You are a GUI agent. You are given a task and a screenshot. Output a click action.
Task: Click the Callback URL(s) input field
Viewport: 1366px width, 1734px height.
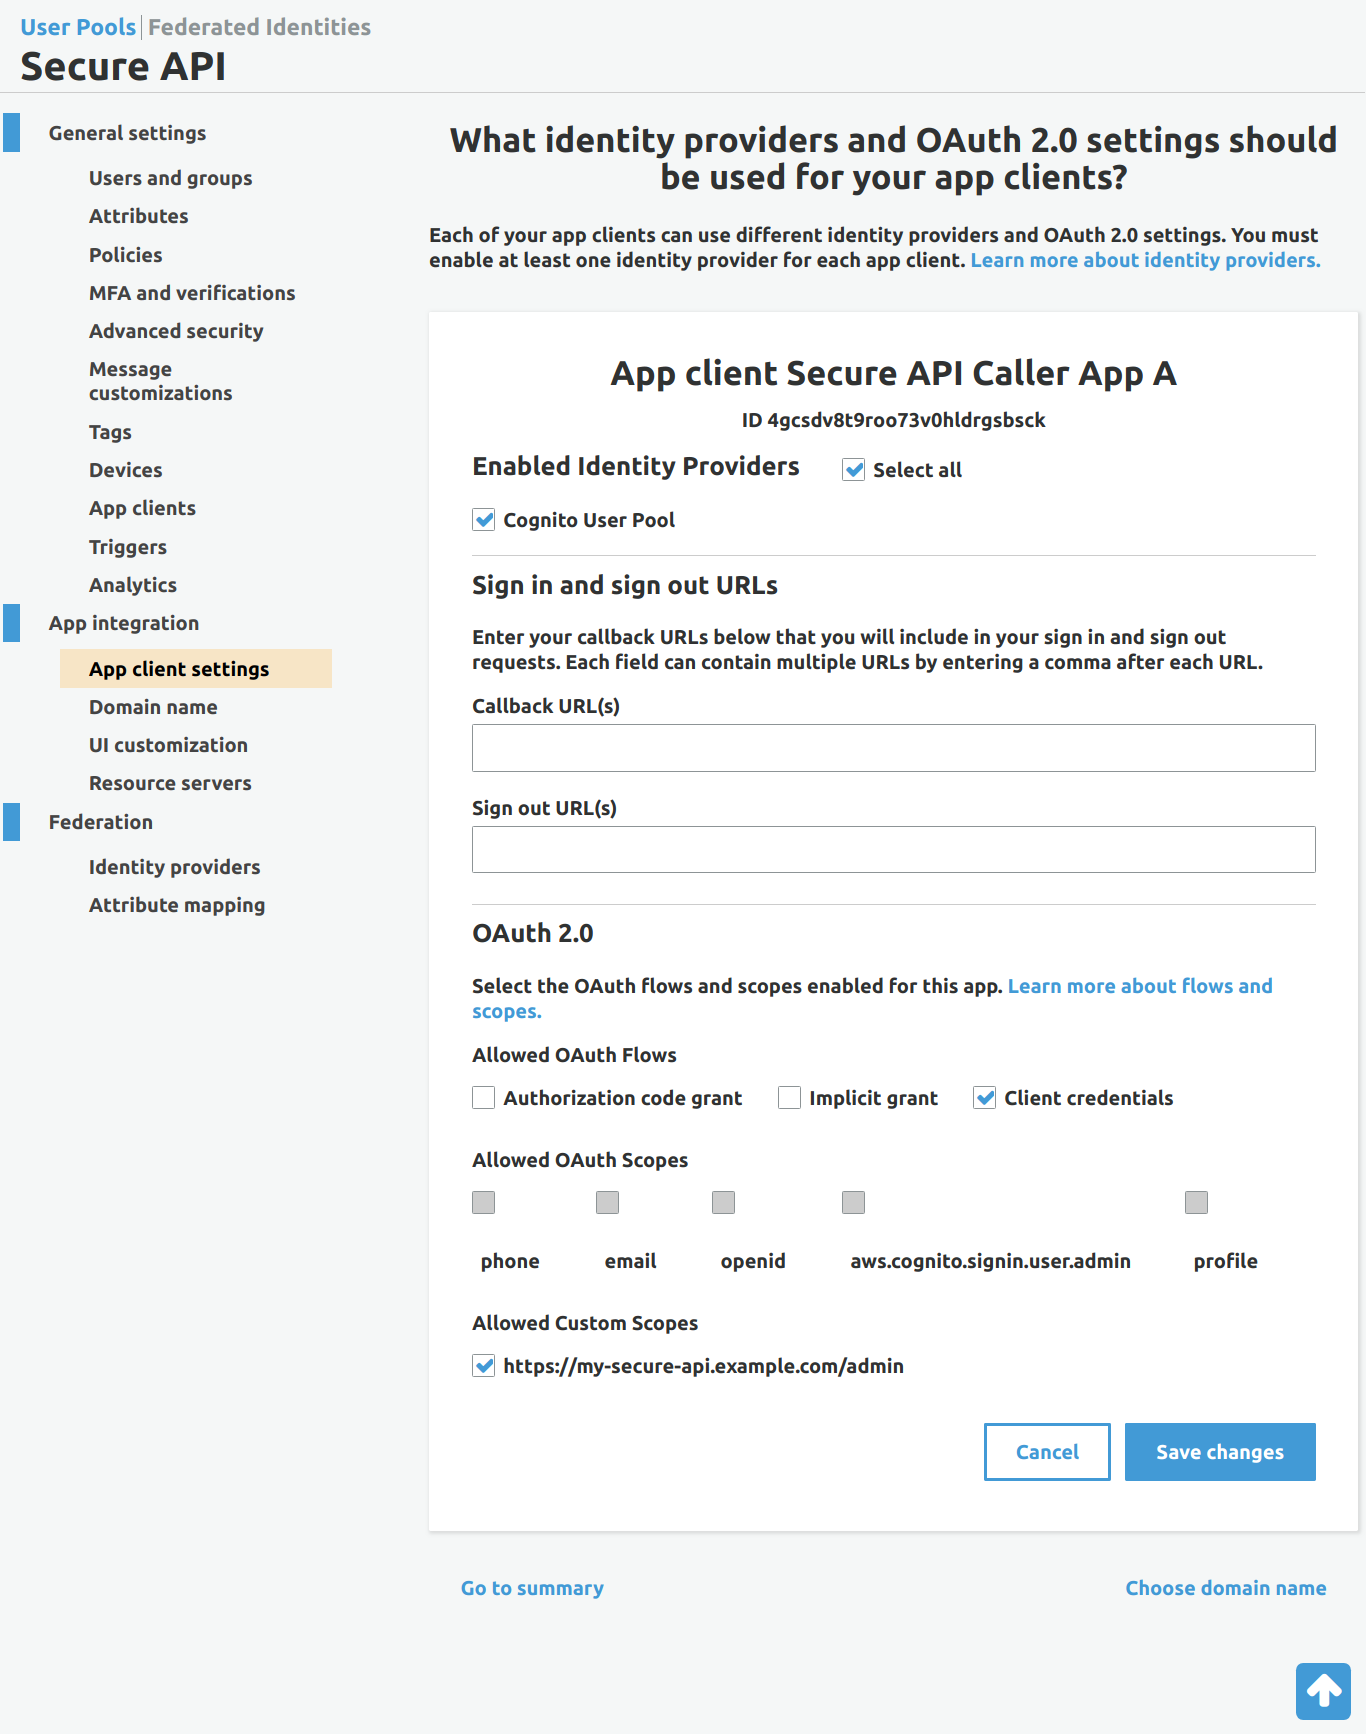click(x=893, y=748)
